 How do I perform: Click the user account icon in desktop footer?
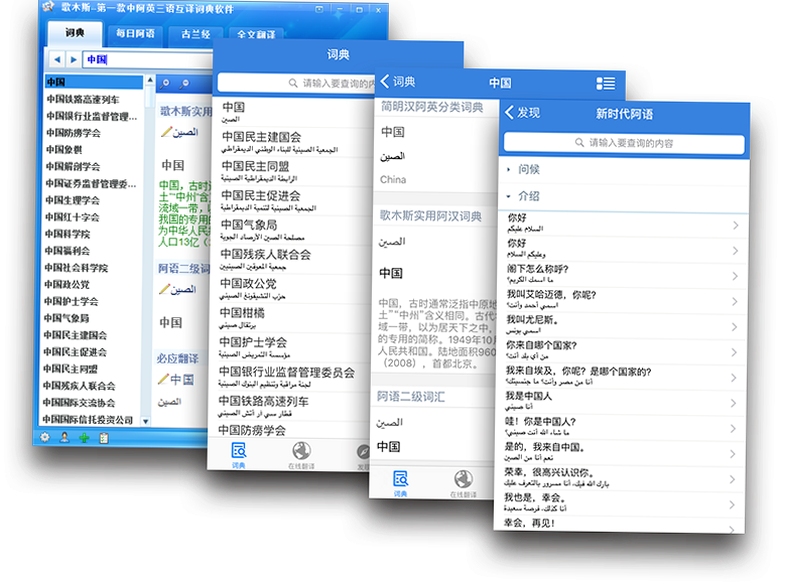click(x=65, y=437)
